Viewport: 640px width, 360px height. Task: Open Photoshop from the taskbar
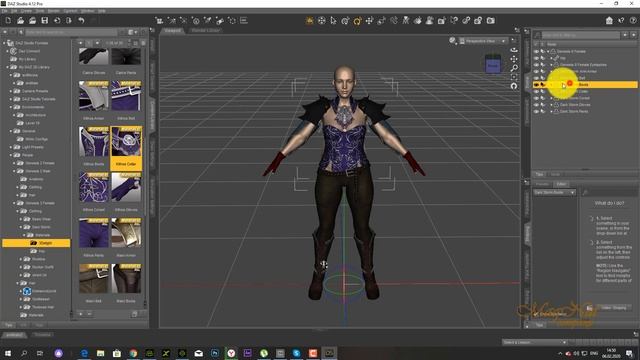click(x=215, y=353)
